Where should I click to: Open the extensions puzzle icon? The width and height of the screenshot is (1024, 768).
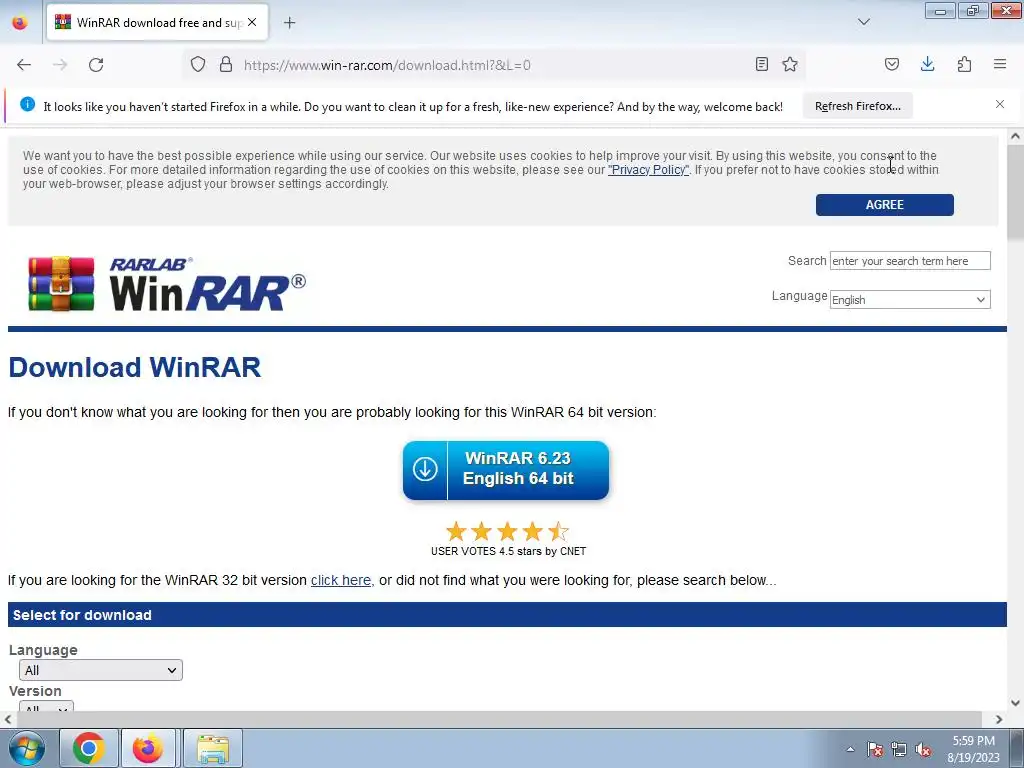point(964,64)
